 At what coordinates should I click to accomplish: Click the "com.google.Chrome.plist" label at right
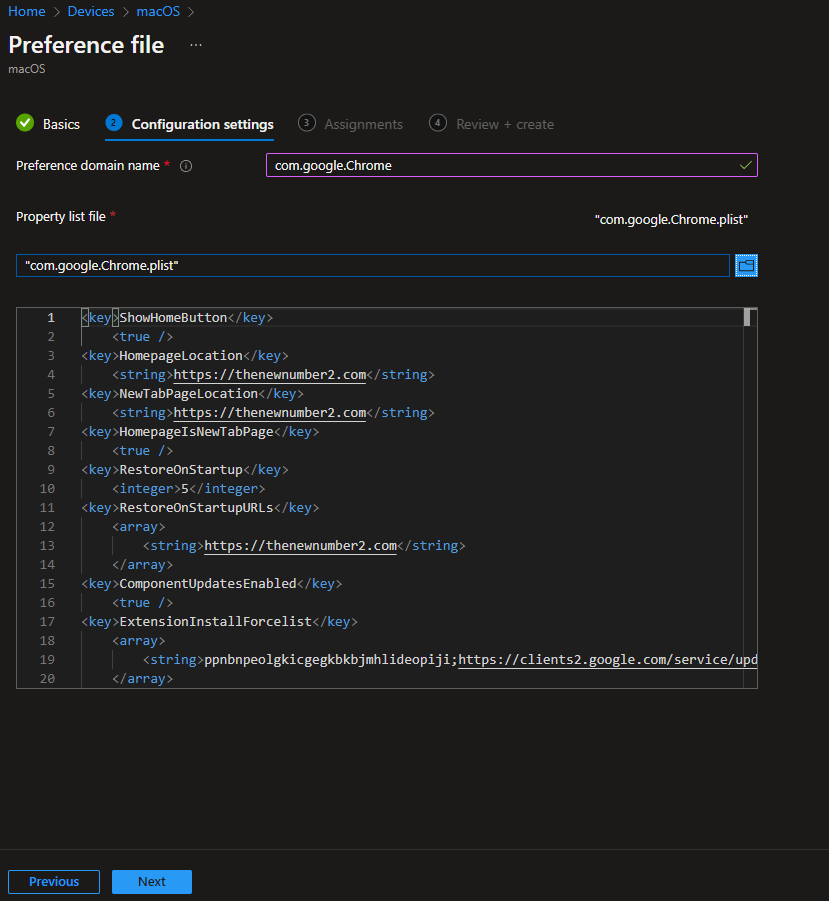pyautogui.click(x=671, y=220)
